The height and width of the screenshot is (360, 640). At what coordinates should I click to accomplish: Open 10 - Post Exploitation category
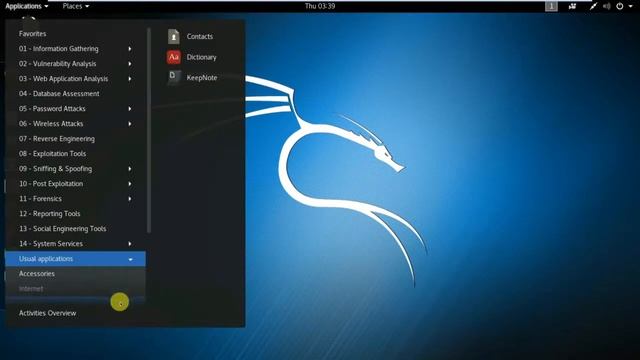51,184
